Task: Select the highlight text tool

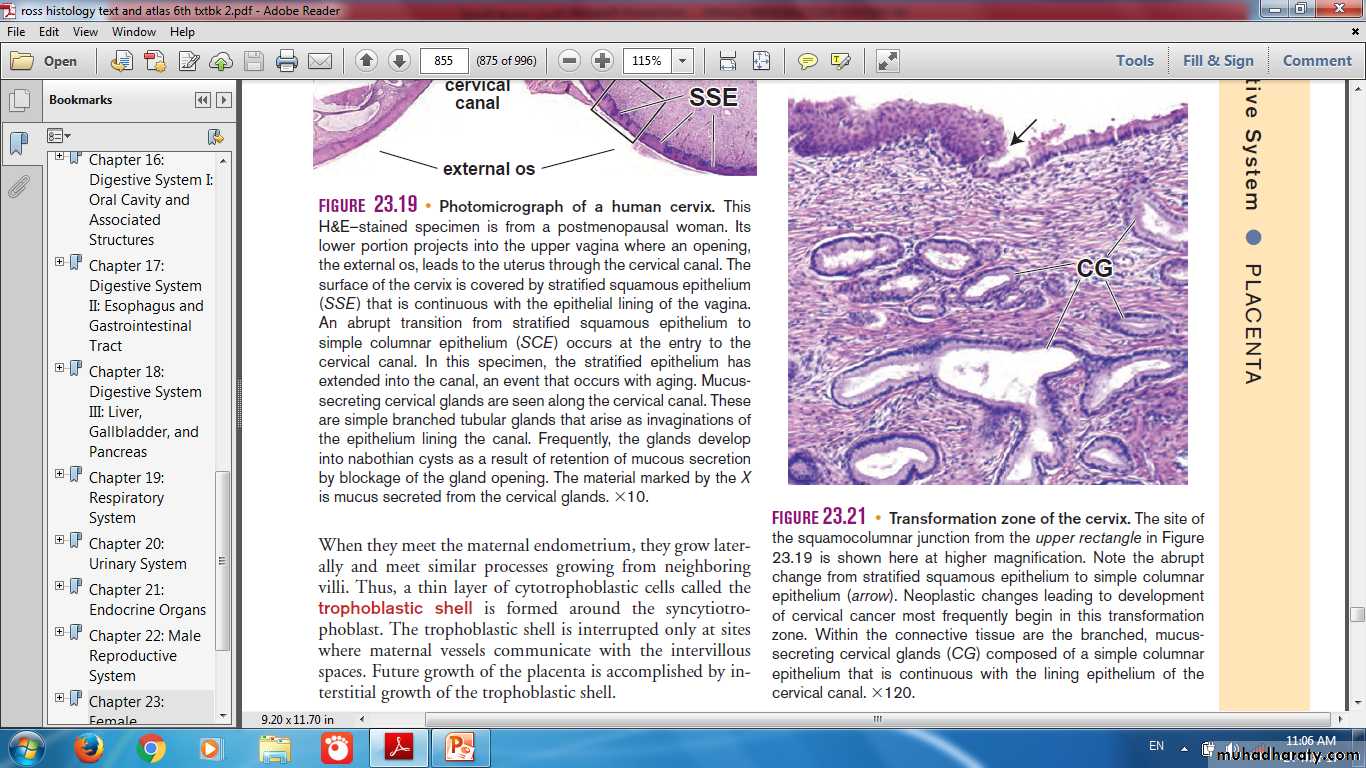Action: pyautogui.click(x=840, y=61)
